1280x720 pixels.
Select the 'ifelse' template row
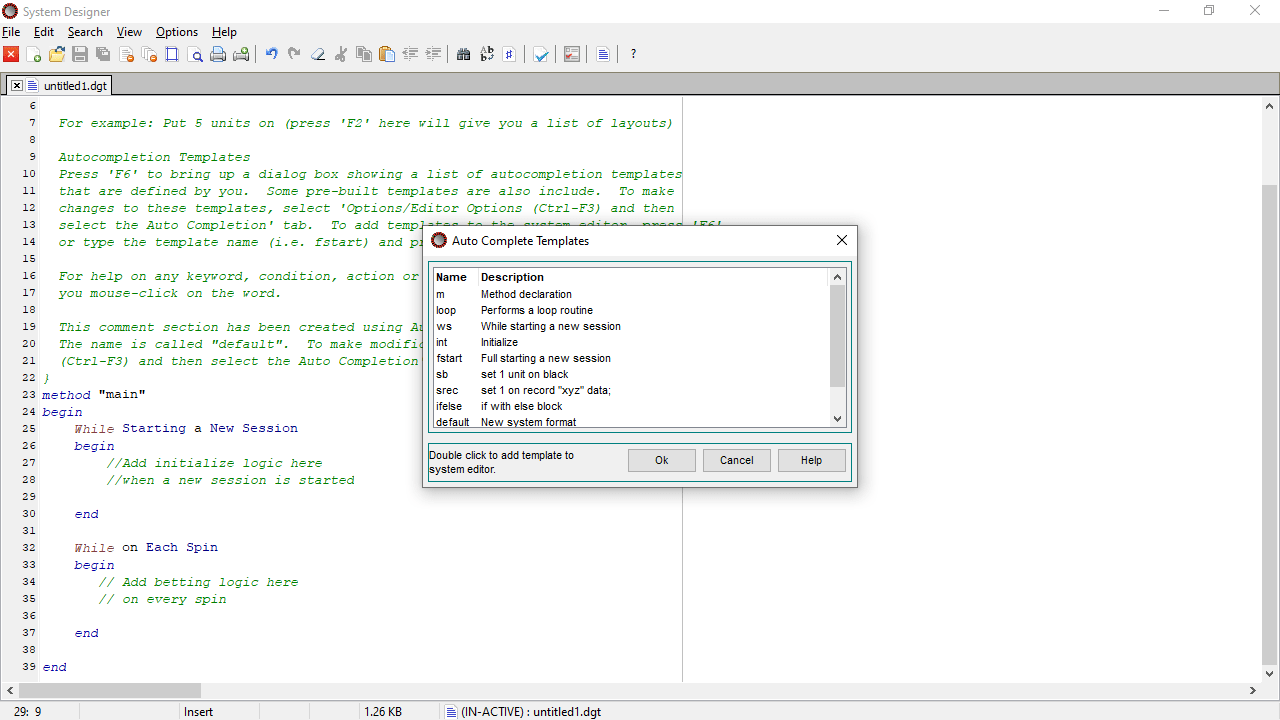632,406
